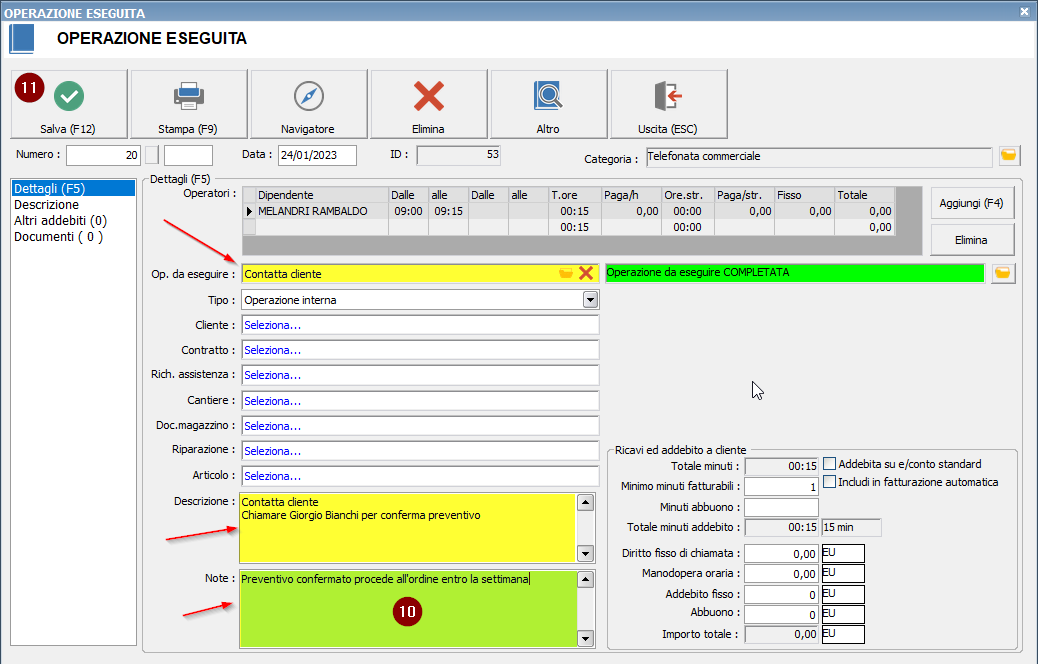The width and height of the screenshot is (1038, 664).
Task: Toggle Includi in fatturazione automatica checkbox
Action: click(829, 482)
